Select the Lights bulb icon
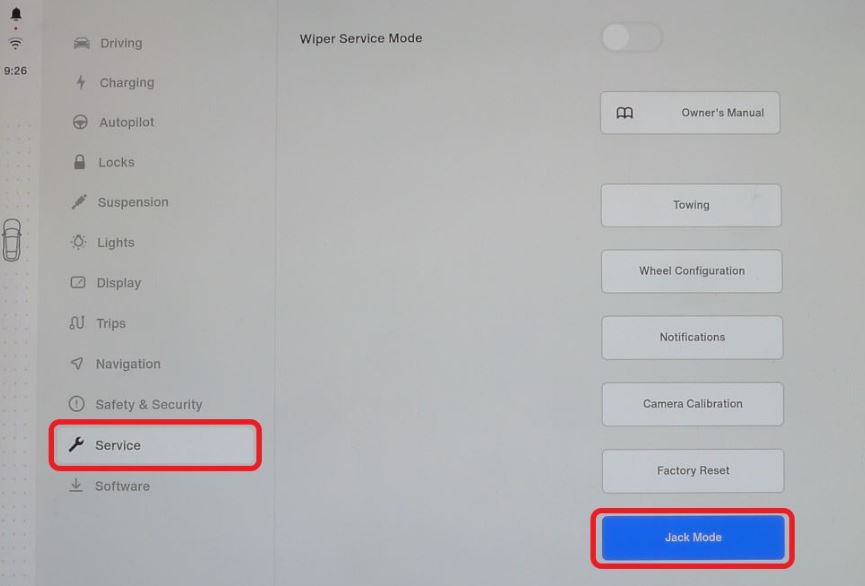 [x=79, y=242]
